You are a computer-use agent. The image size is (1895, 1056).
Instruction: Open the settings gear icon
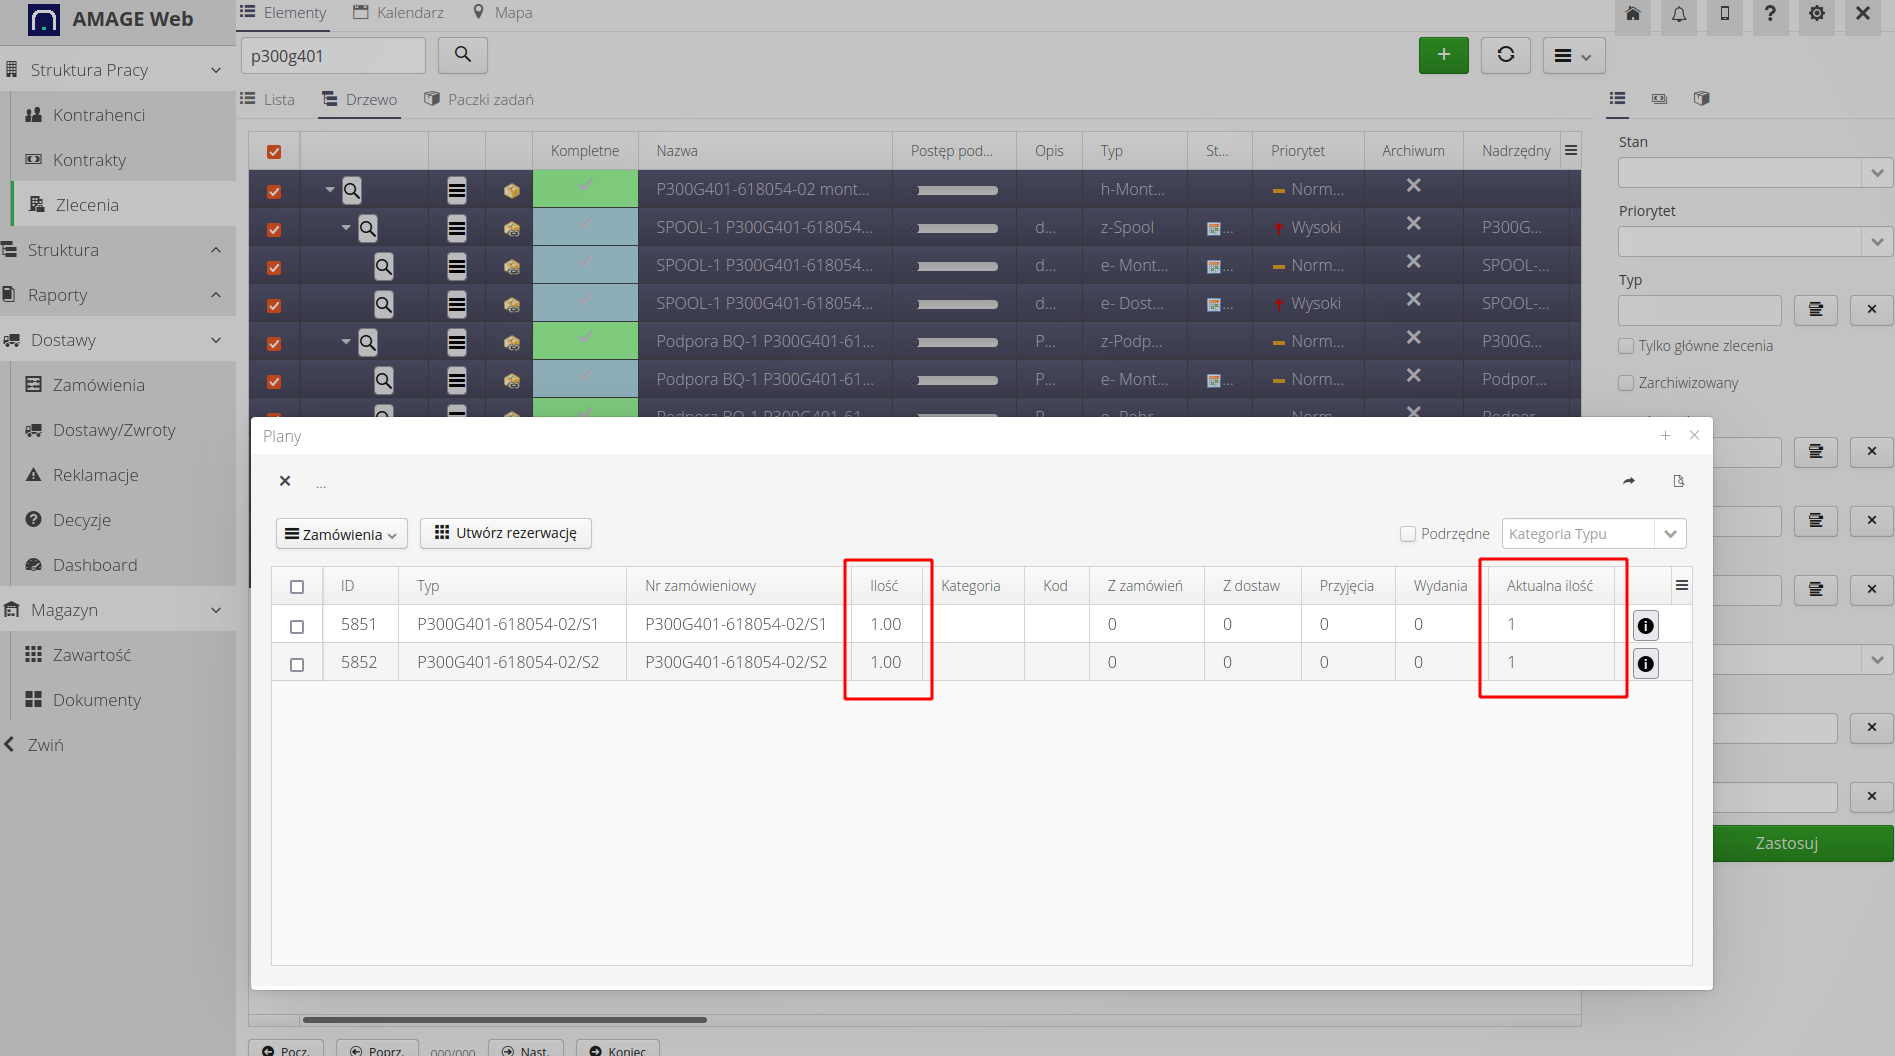click(x=1817, y=14)
